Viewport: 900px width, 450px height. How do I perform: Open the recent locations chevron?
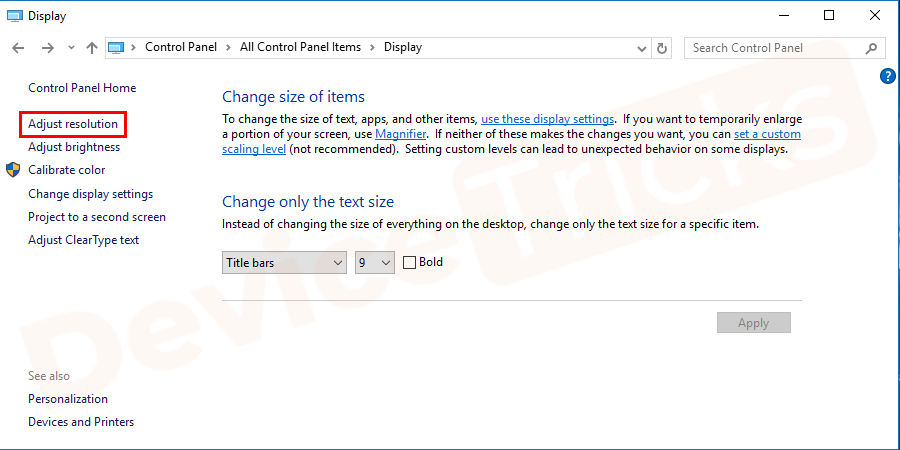coord(71,48)
